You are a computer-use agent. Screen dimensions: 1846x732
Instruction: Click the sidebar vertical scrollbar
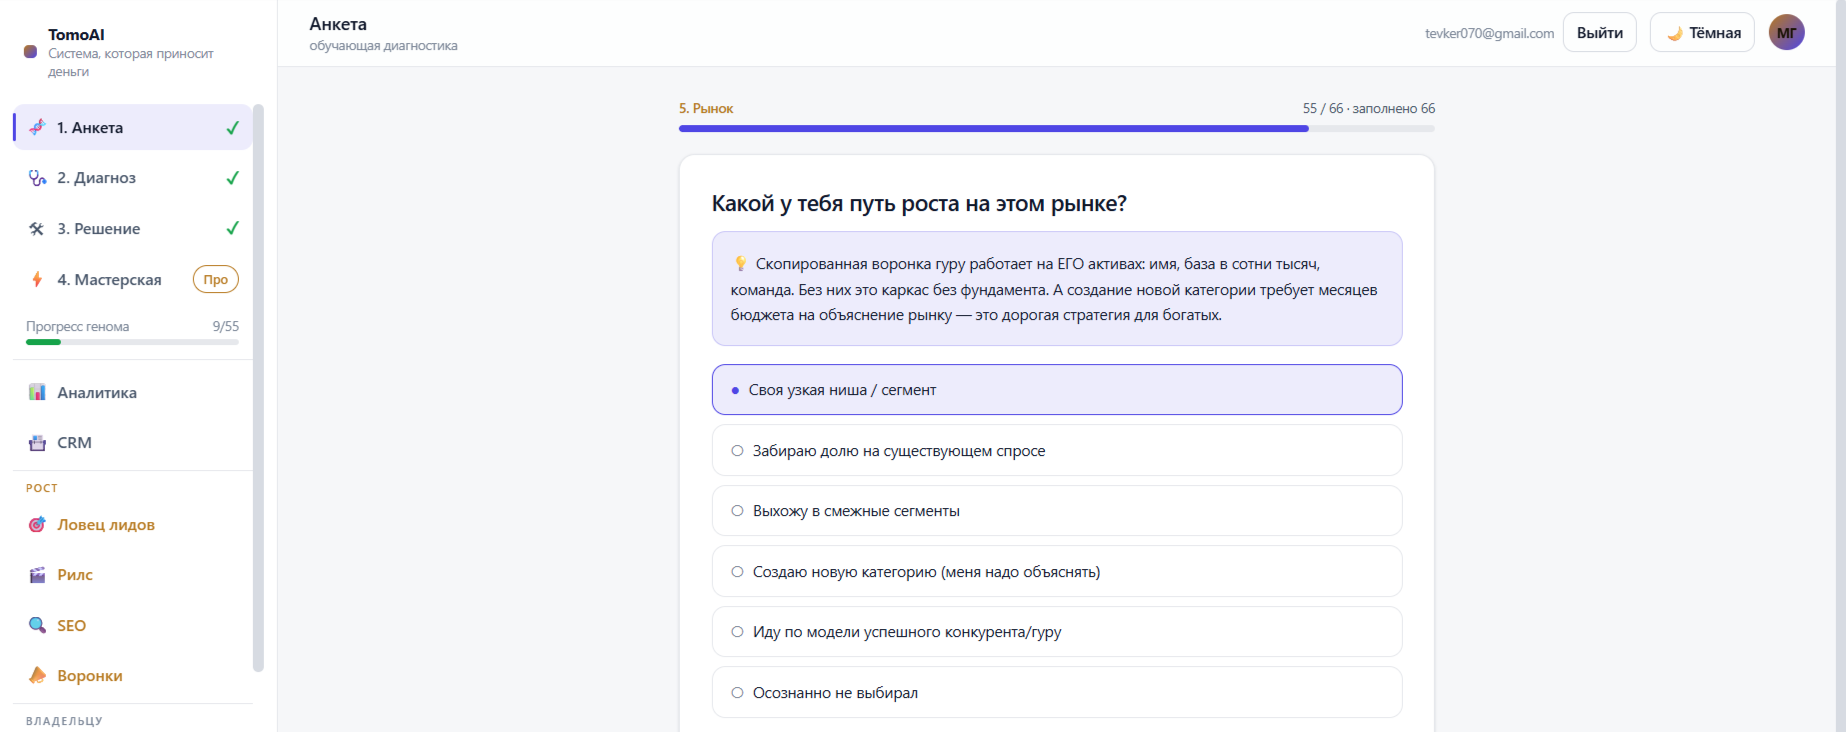point(258,388)
